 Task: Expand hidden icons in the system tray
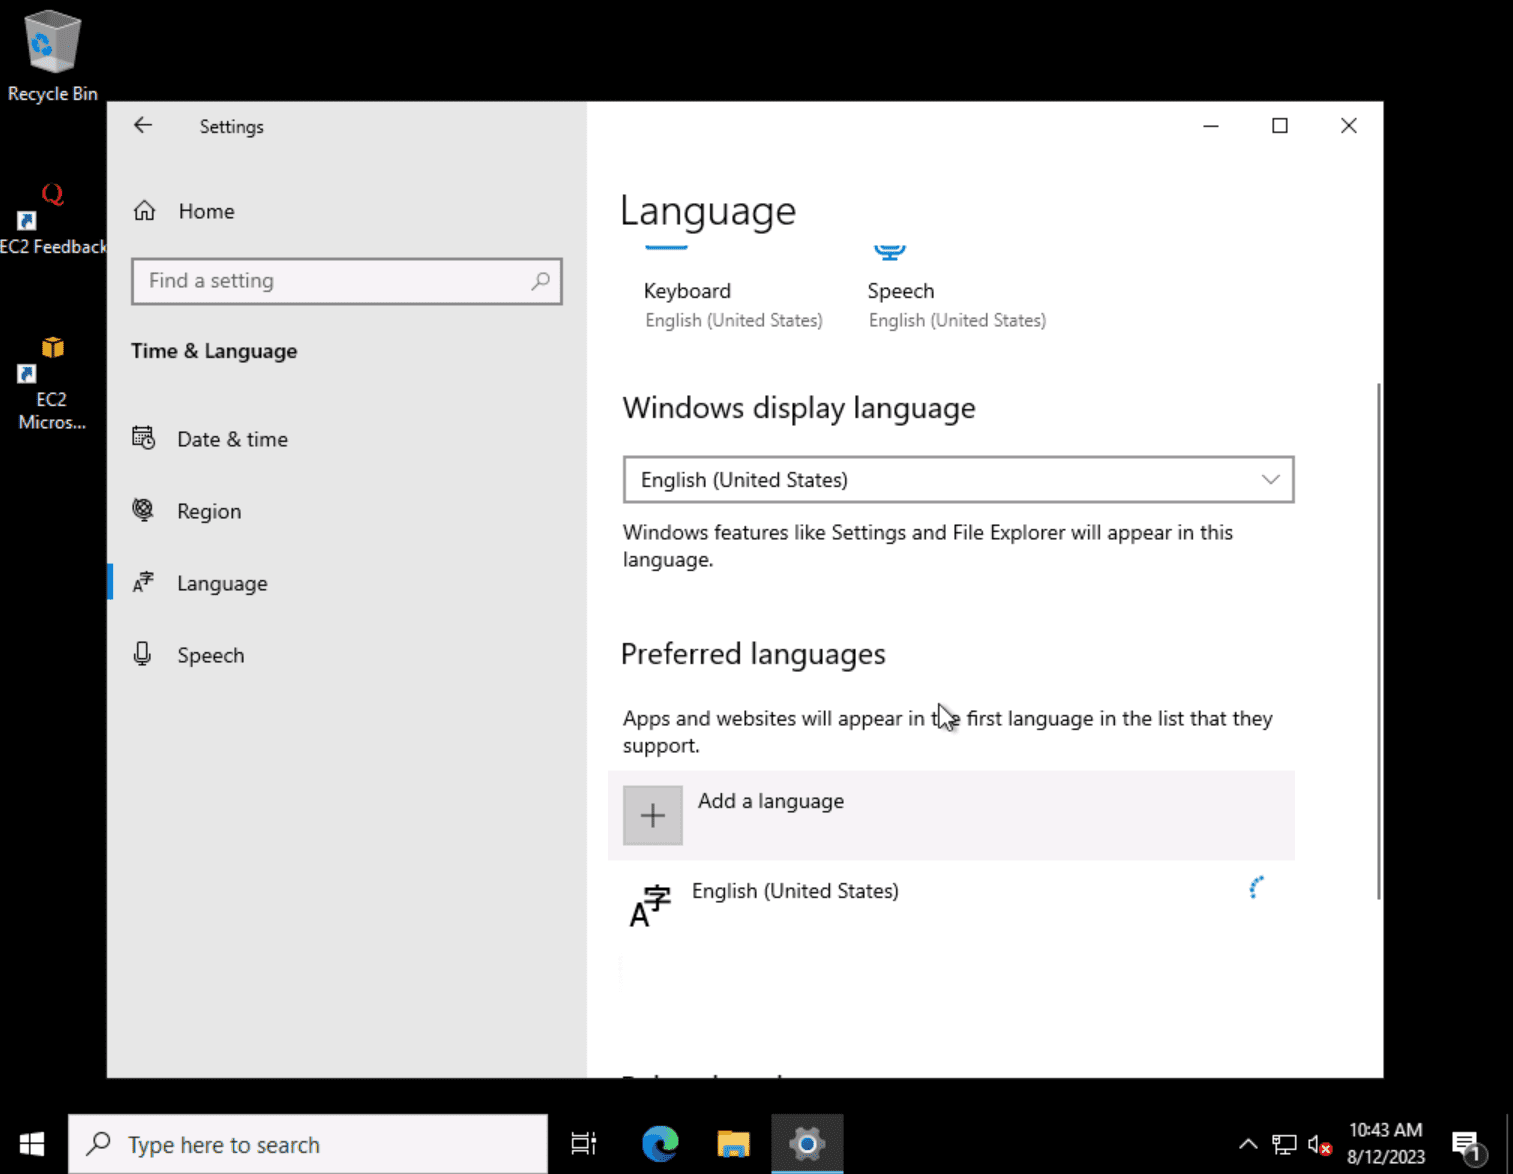(x=1247, y=1143)
